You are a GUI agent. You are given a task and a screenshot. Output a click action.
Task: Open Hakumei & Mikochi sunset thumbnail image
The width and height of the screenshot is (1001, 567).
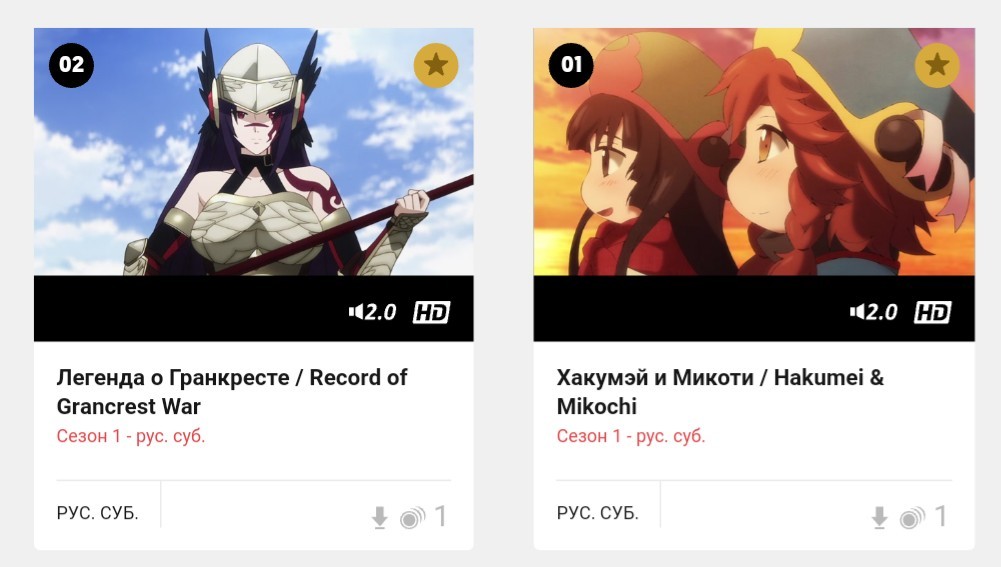click(754, 152)
